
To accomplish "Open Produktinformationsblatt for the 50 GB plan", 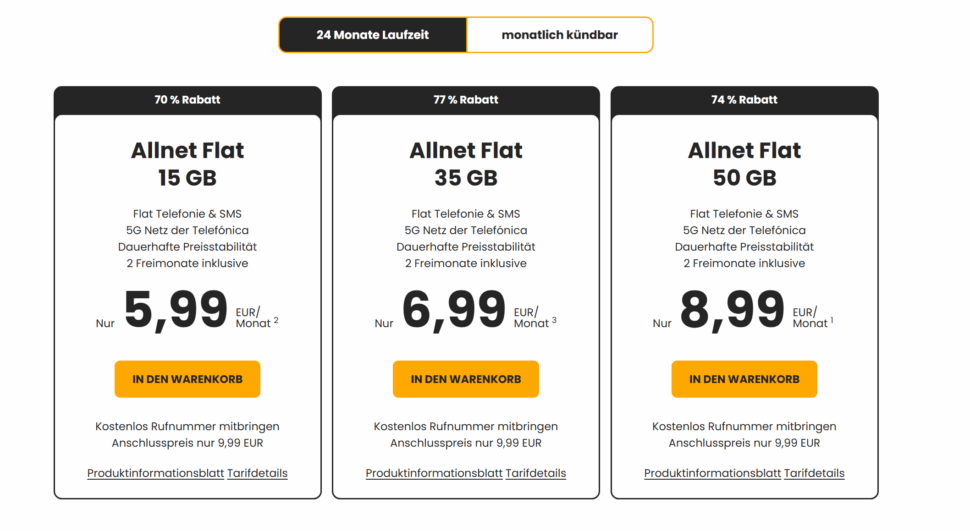I will [x=712, y=473].
